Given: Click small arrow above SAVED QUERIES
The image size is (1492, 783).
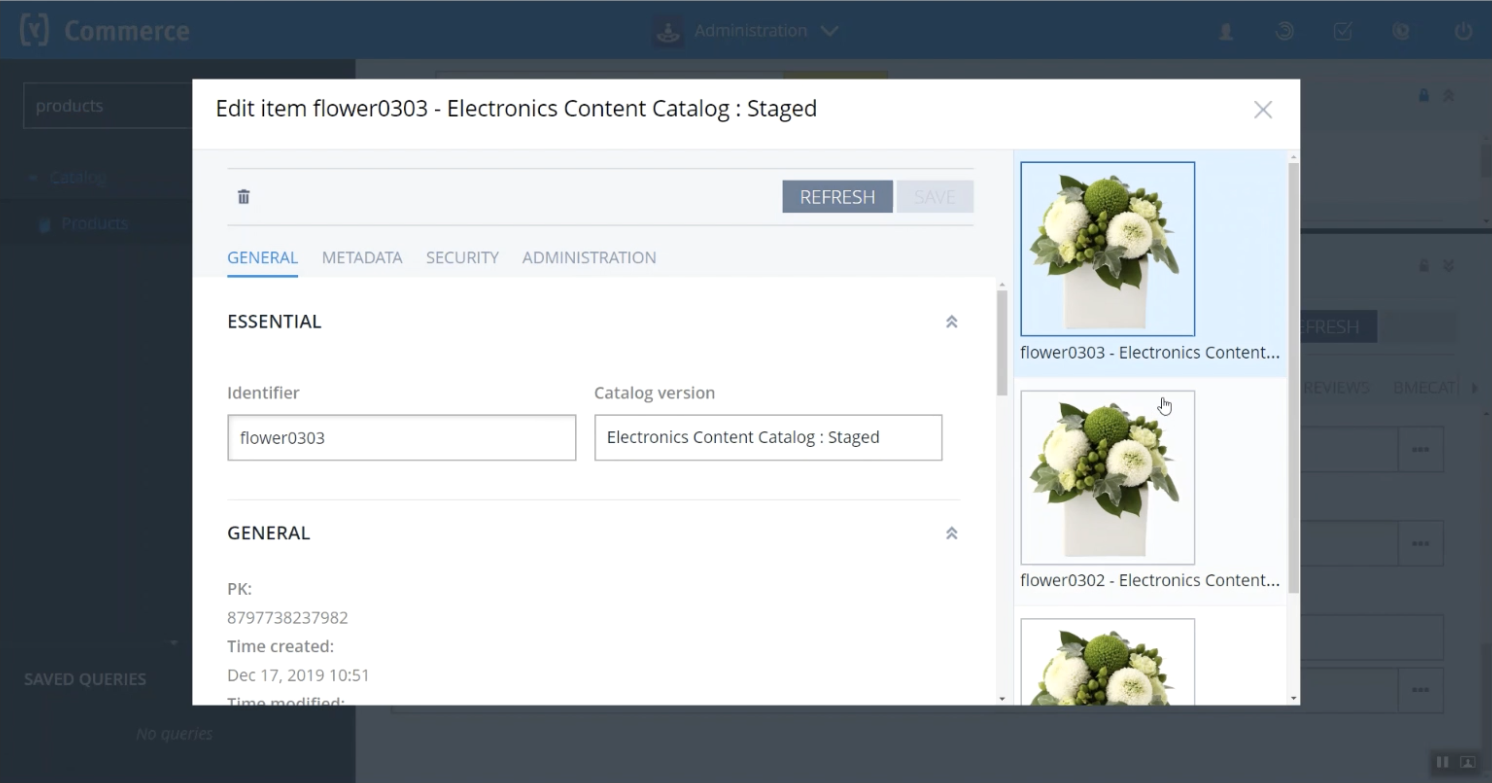Looking at the screenshot, I should [174, 642].
